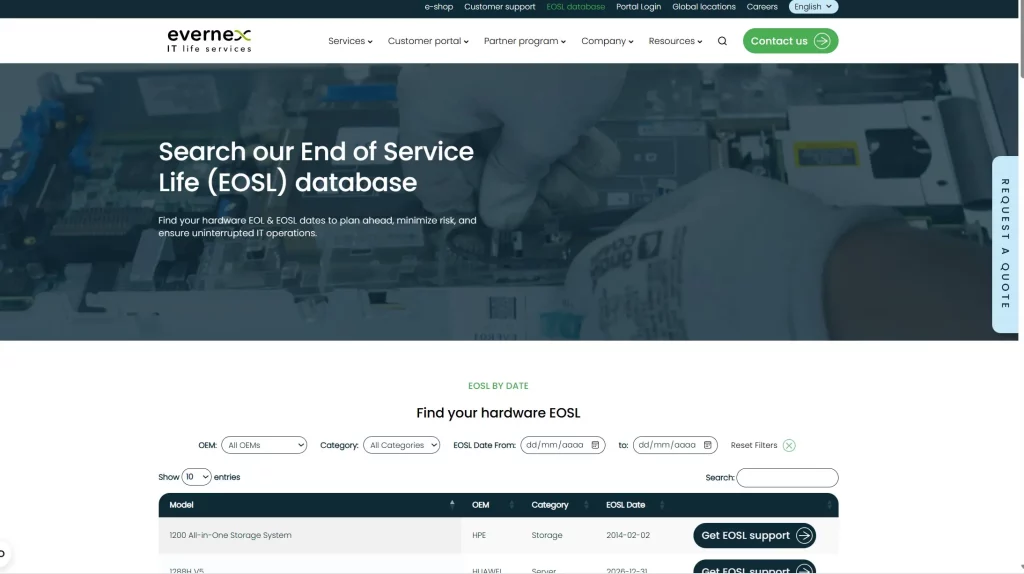Image resolution: width=1024 pixels, height=574 pixels.
Task: Expand the Partner program menu
Action: 524,41
